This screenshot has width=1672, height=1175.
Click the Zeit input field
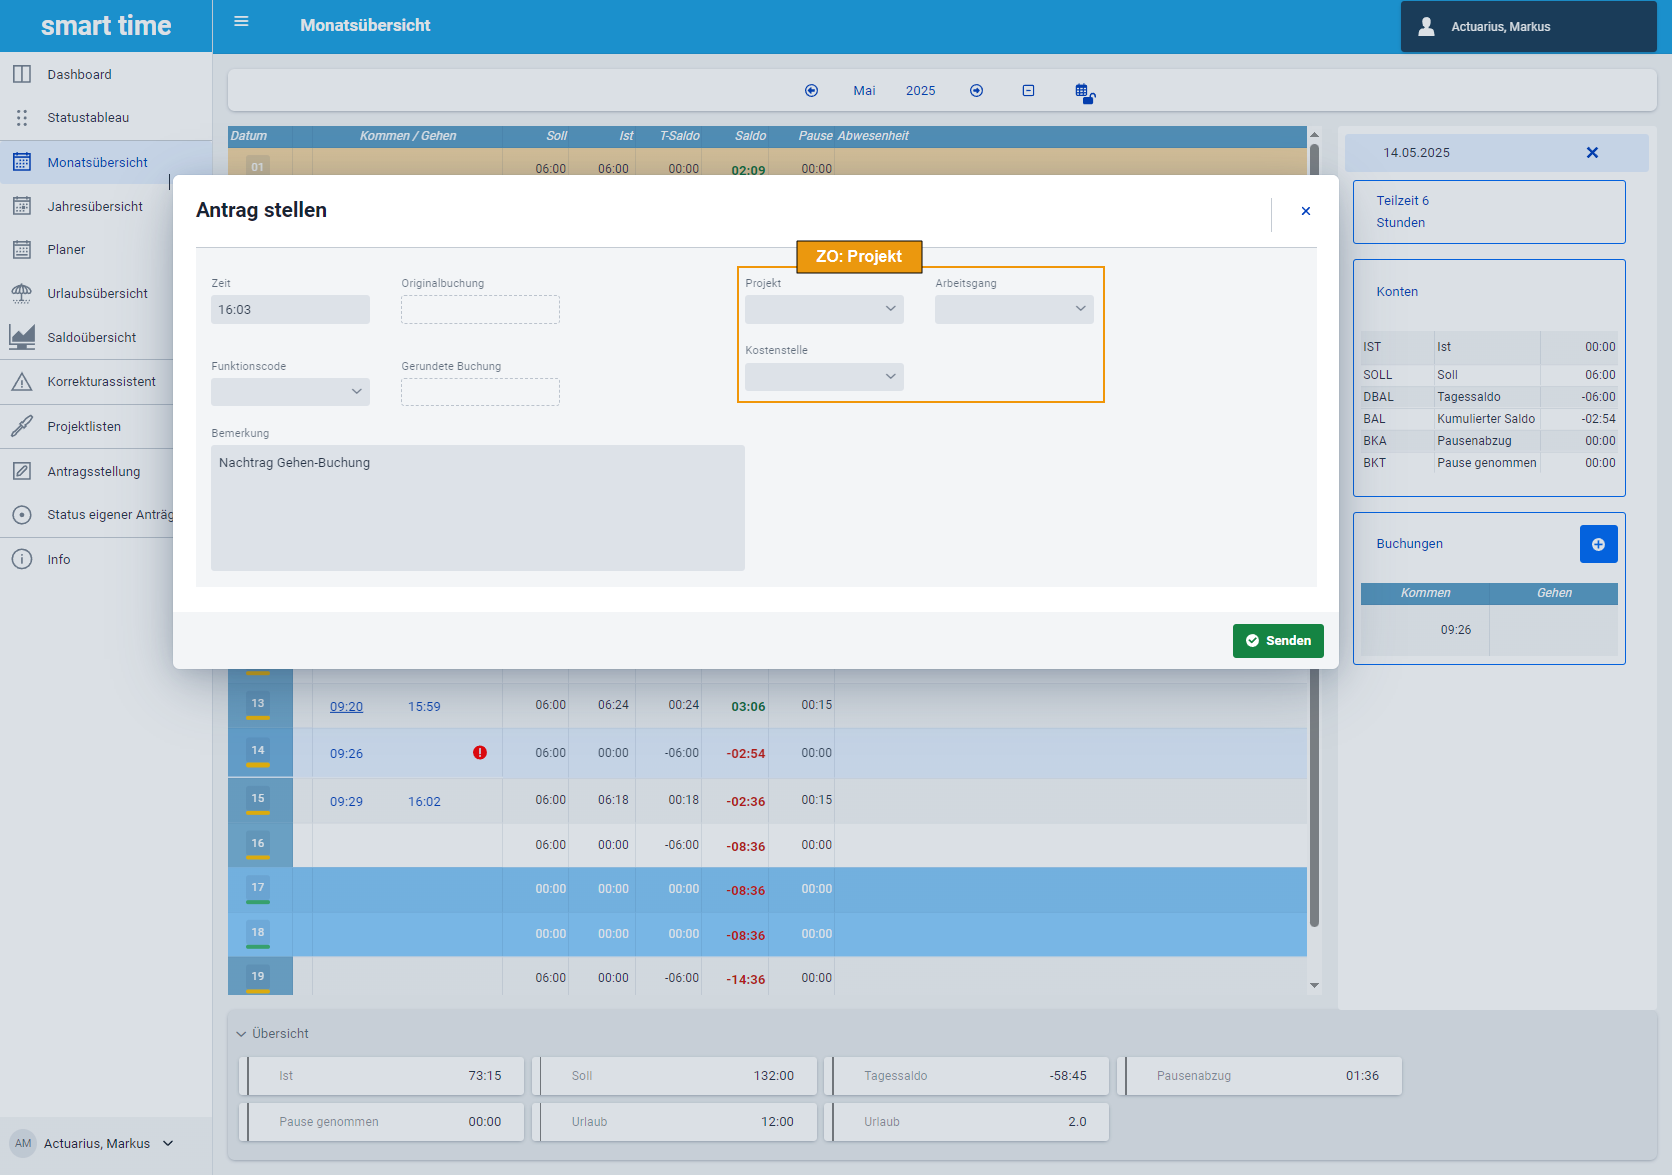click(x=290, y=310)
